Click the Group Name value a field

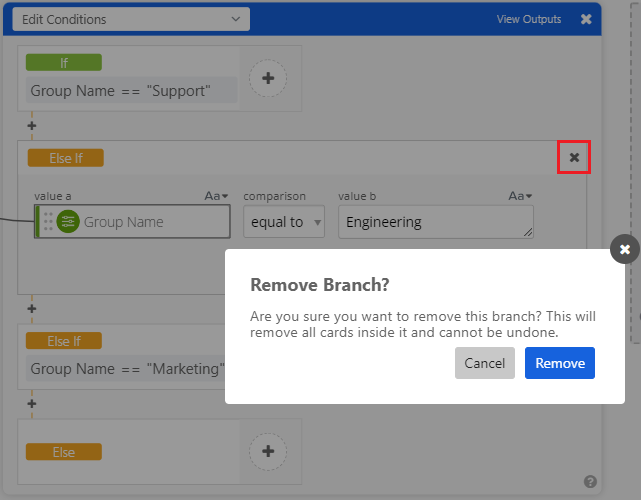point(132,222)
